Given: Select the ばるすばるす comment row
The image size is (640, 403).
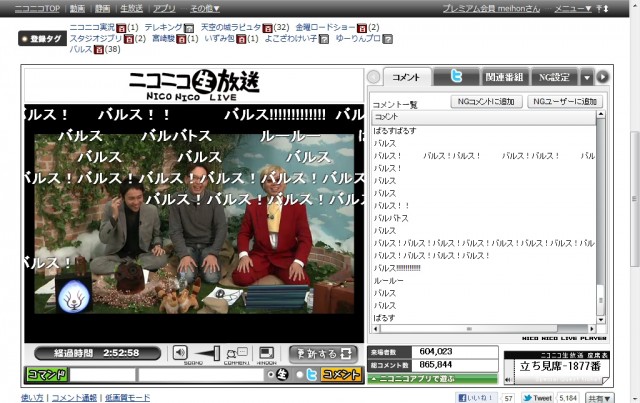Looking at the screenshot, I should [484, 131].
